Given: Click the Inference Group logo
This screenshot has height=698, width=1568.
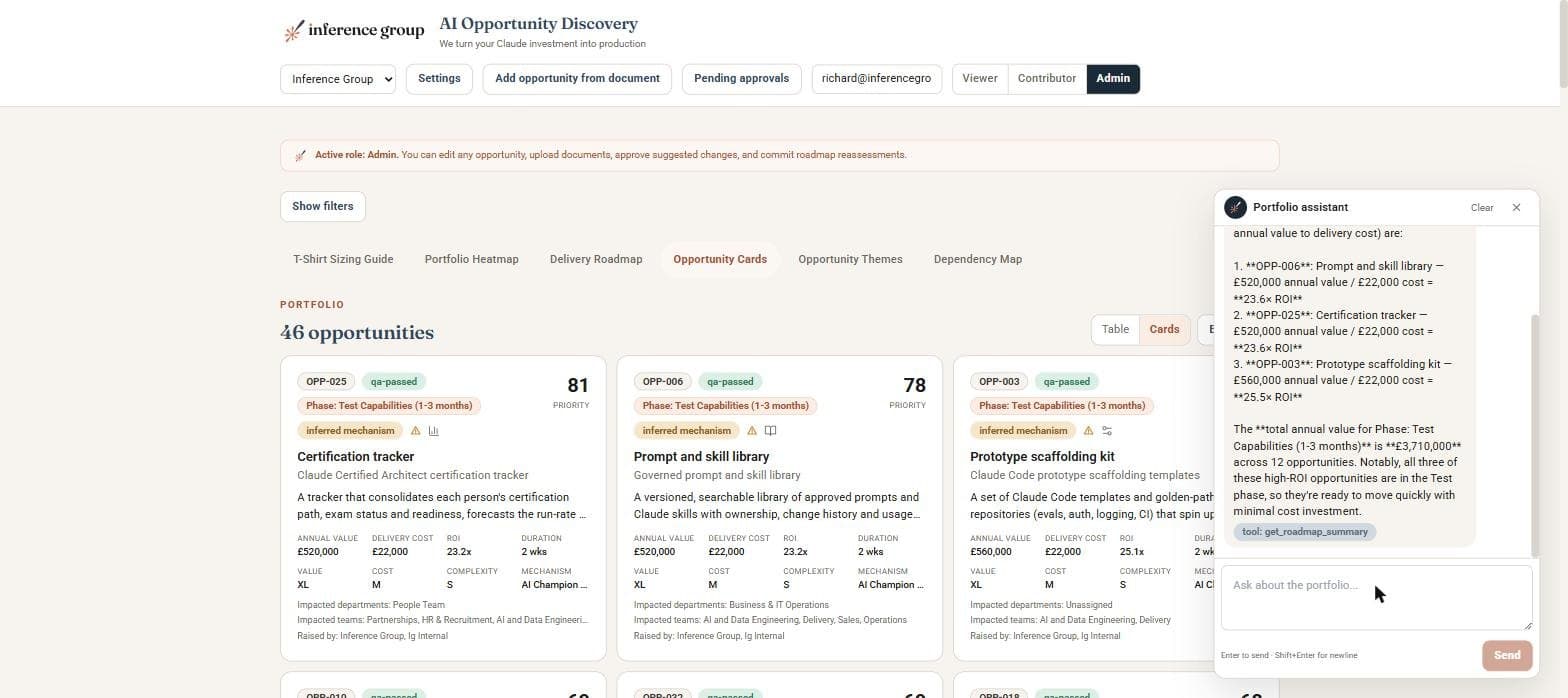Looking at the screenshot, I should click(354, 31).
